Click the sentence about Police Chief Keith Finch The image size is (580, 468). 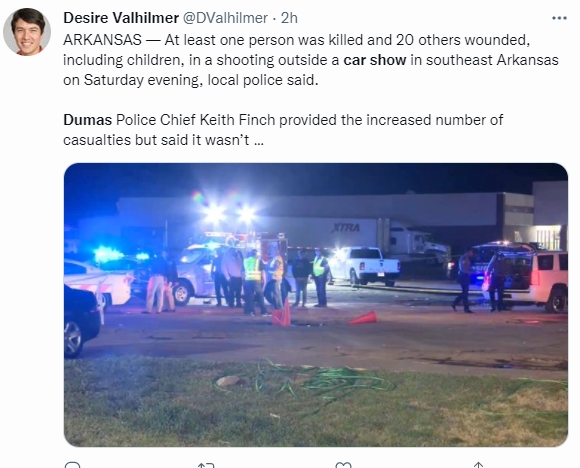[283, 130]
